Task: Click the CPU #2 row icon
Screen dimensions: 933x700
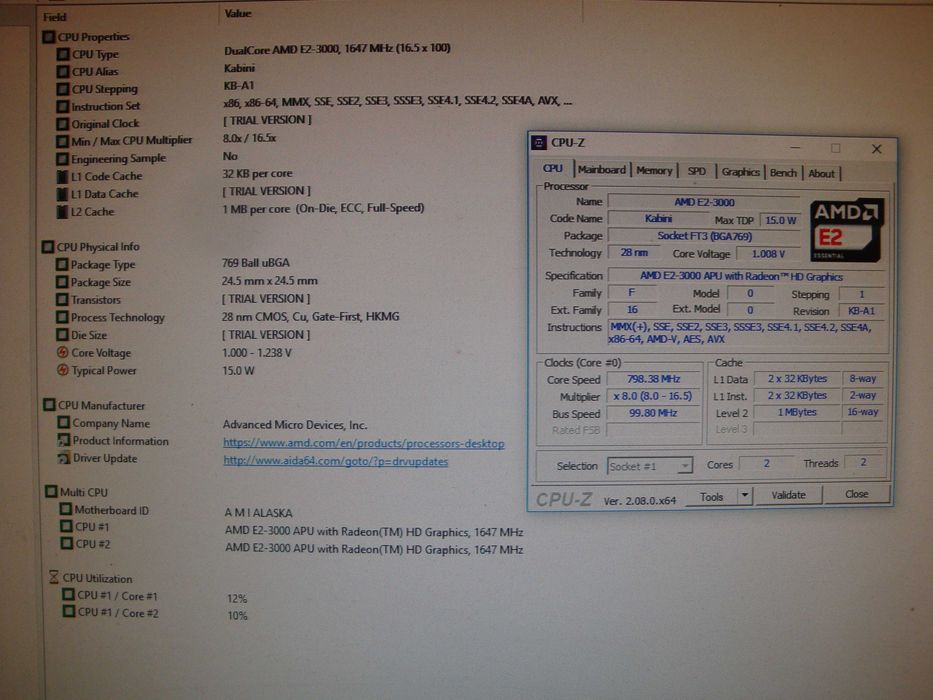Action: coord(67,543)
